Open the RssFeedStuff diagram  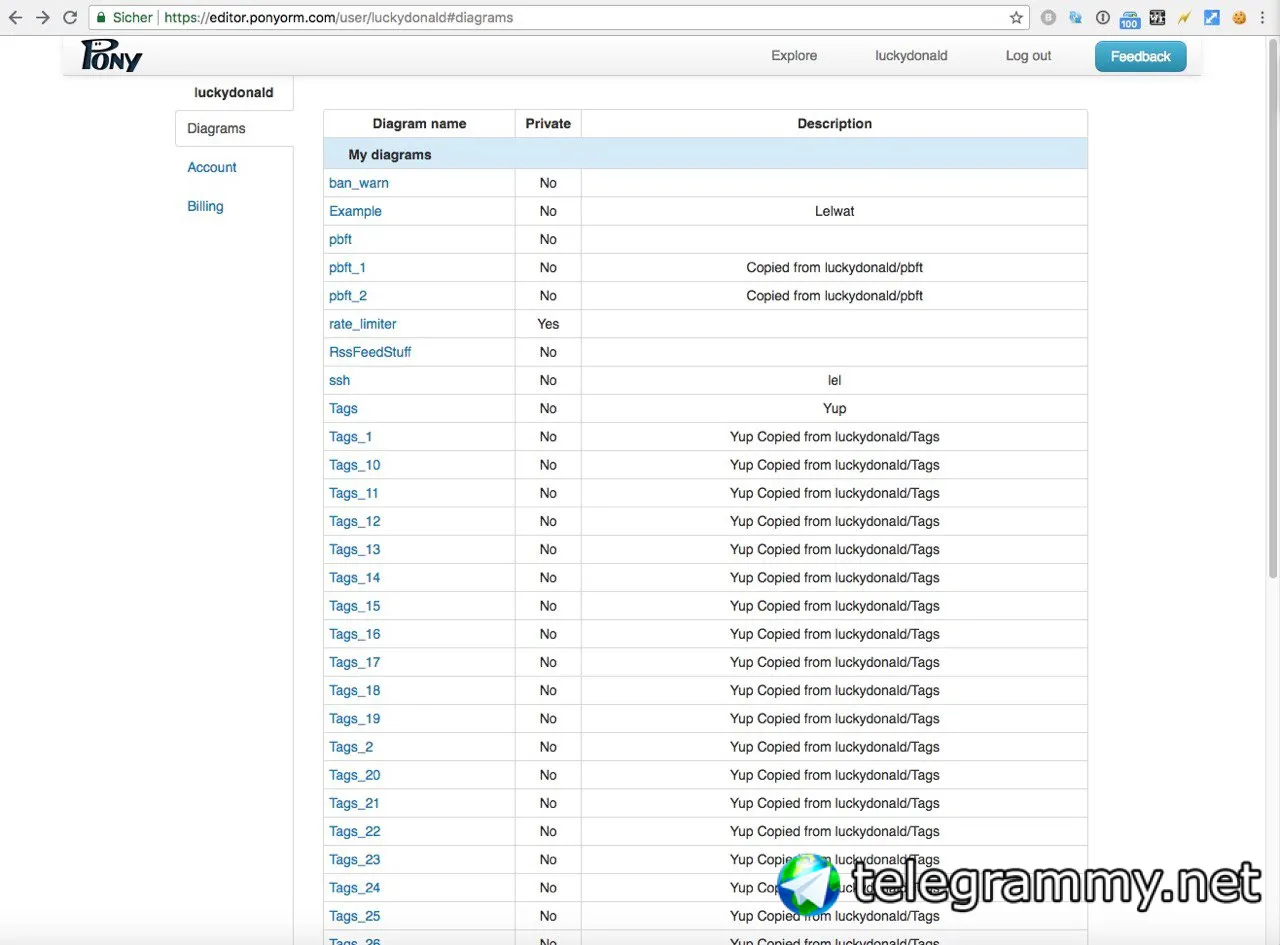coord(370,352)
